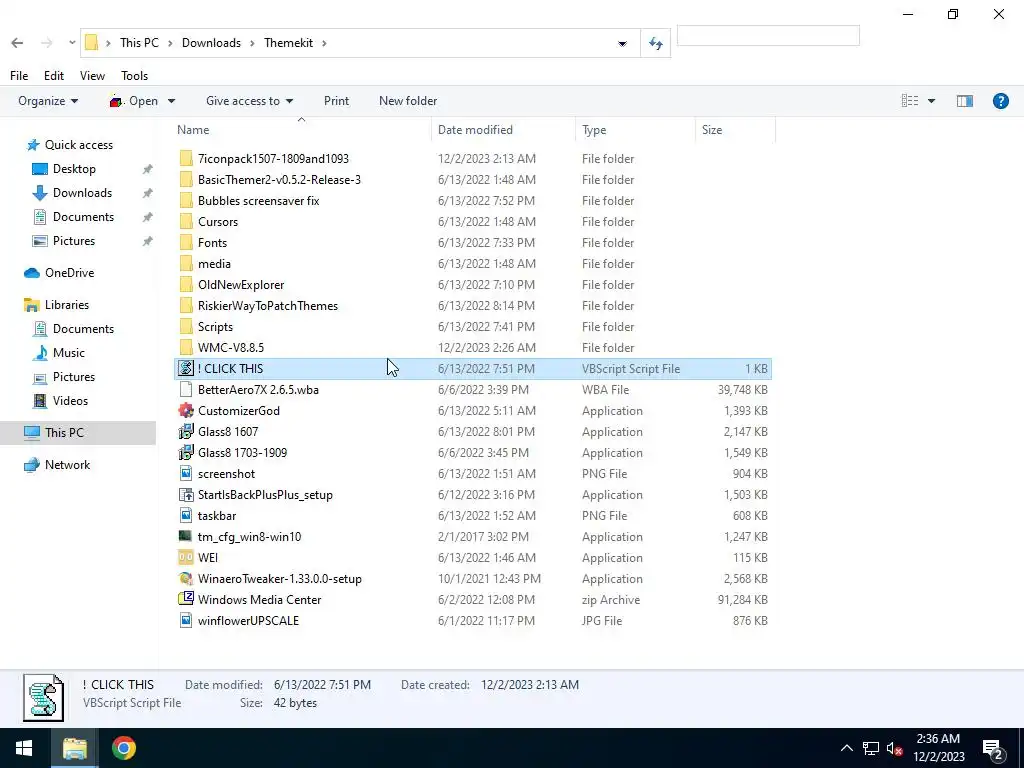Expand the chevron after Themekit in path
The image size is (1024, 768).
[x=323, y=43]
